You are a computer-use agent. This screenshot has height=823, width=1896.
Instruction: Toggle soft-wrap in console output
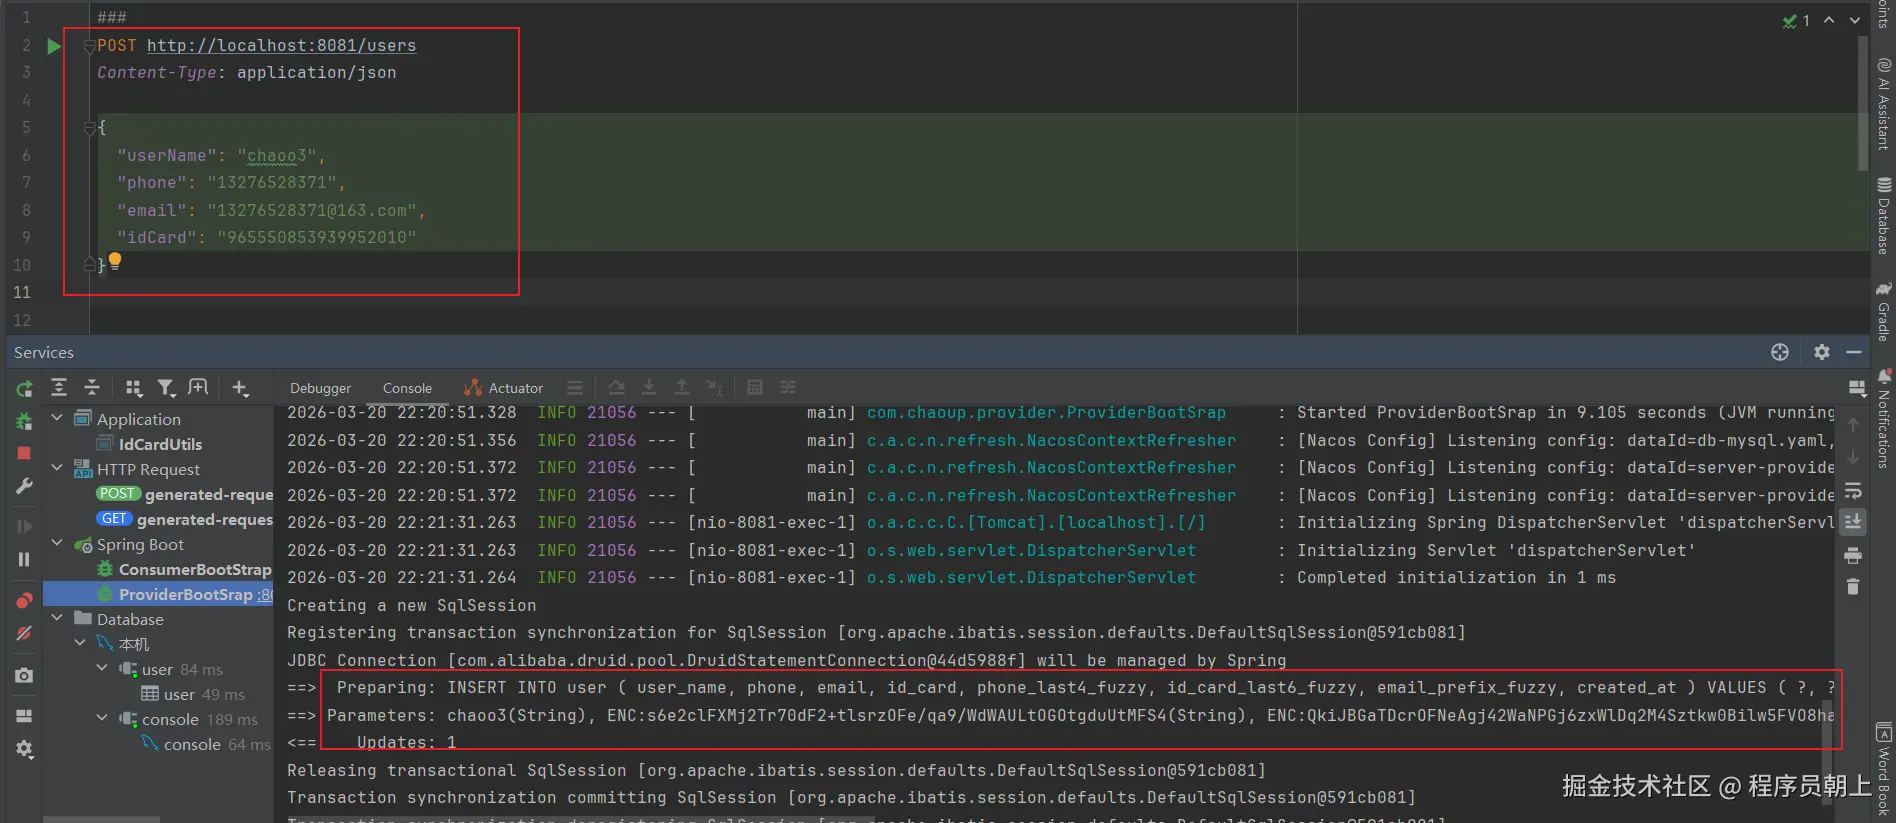(1853, 490)
